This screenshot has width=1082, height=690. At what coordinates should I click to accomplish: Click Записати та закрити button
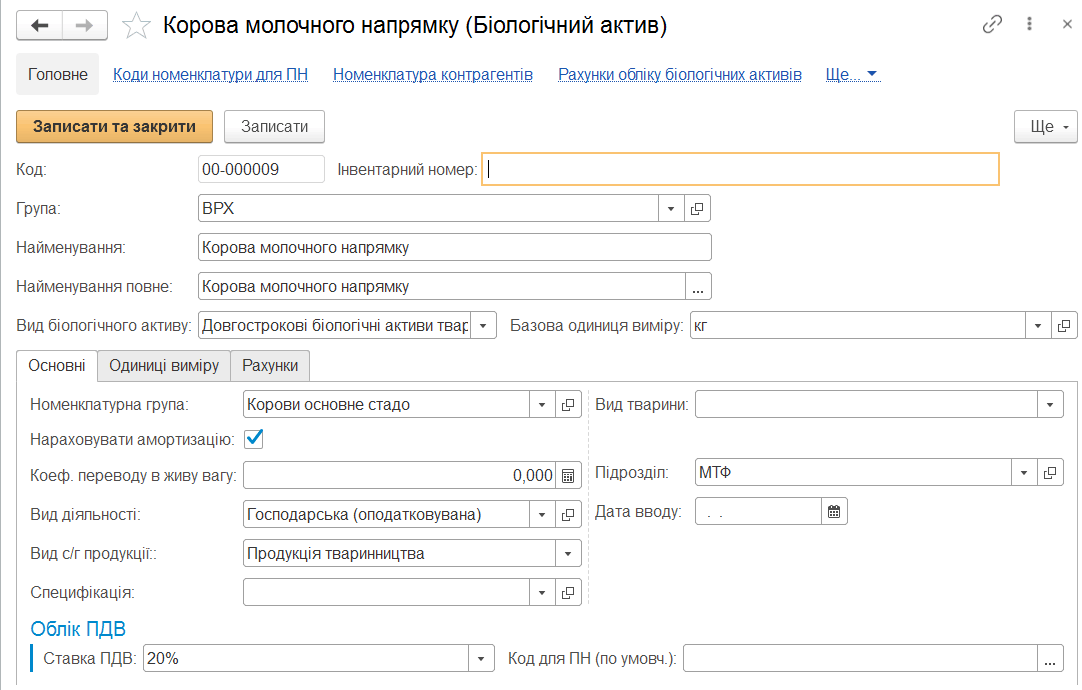point(115,127)
